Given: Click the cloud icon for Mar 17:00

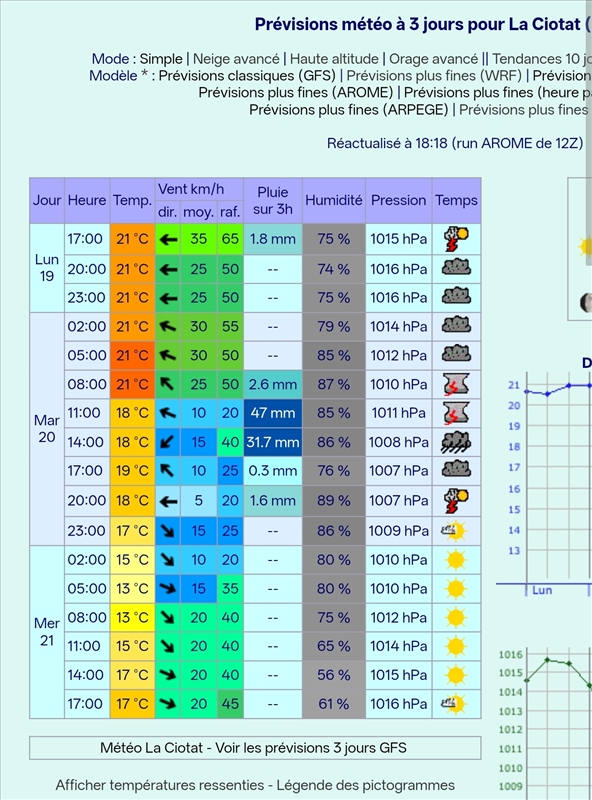Looking at the screenshot, I should pyautogui.click(x=456, y=470).
